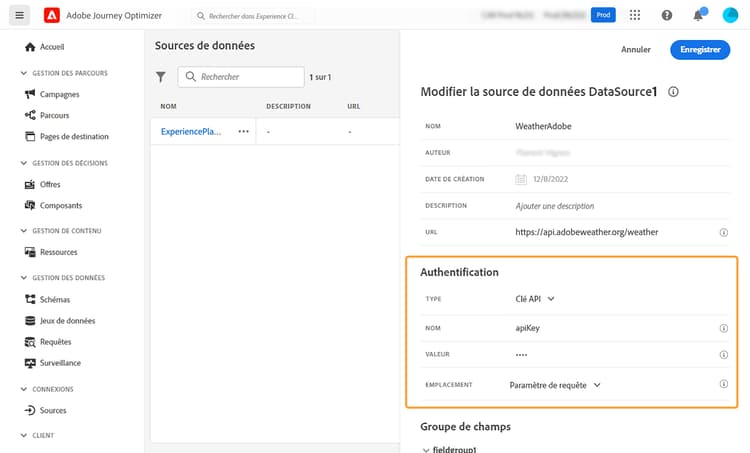Go to Accueil in sidebar
The height and width of the screenshot is (453, 750).
(52, 47)
